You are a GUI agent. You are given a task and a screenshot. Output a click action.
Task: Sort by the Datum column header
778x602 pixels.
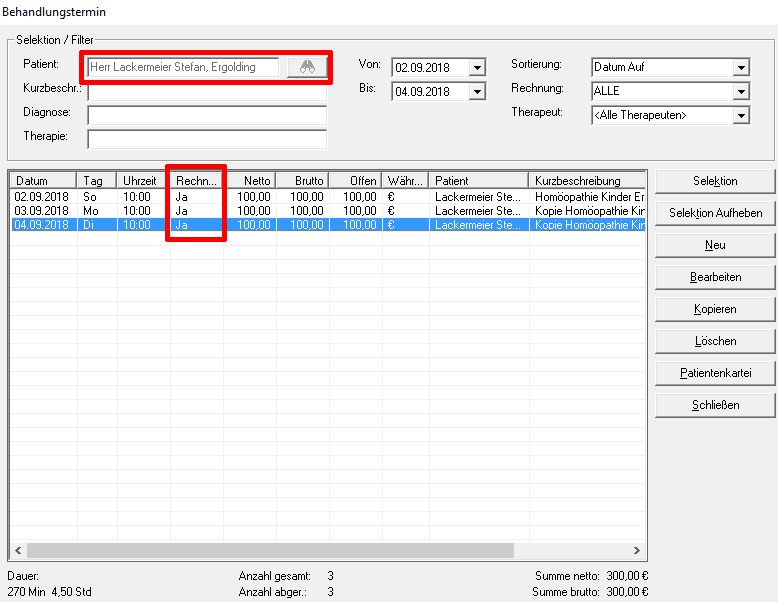tap(43, 181)
